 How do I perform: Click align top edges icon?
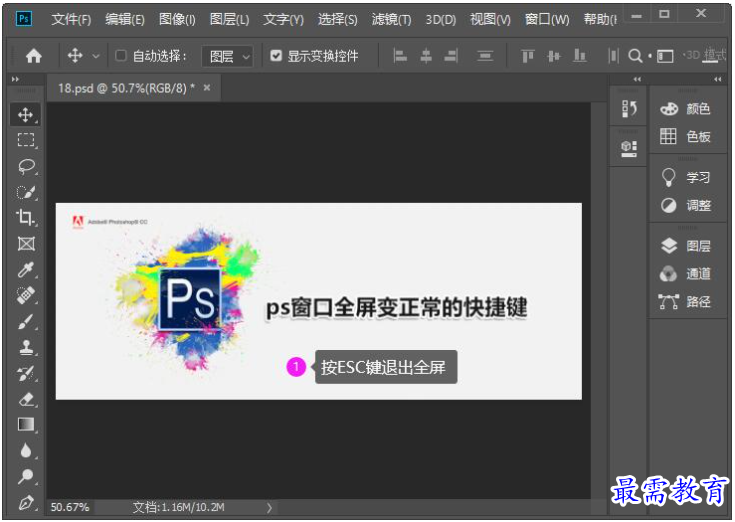pos(528,56)
